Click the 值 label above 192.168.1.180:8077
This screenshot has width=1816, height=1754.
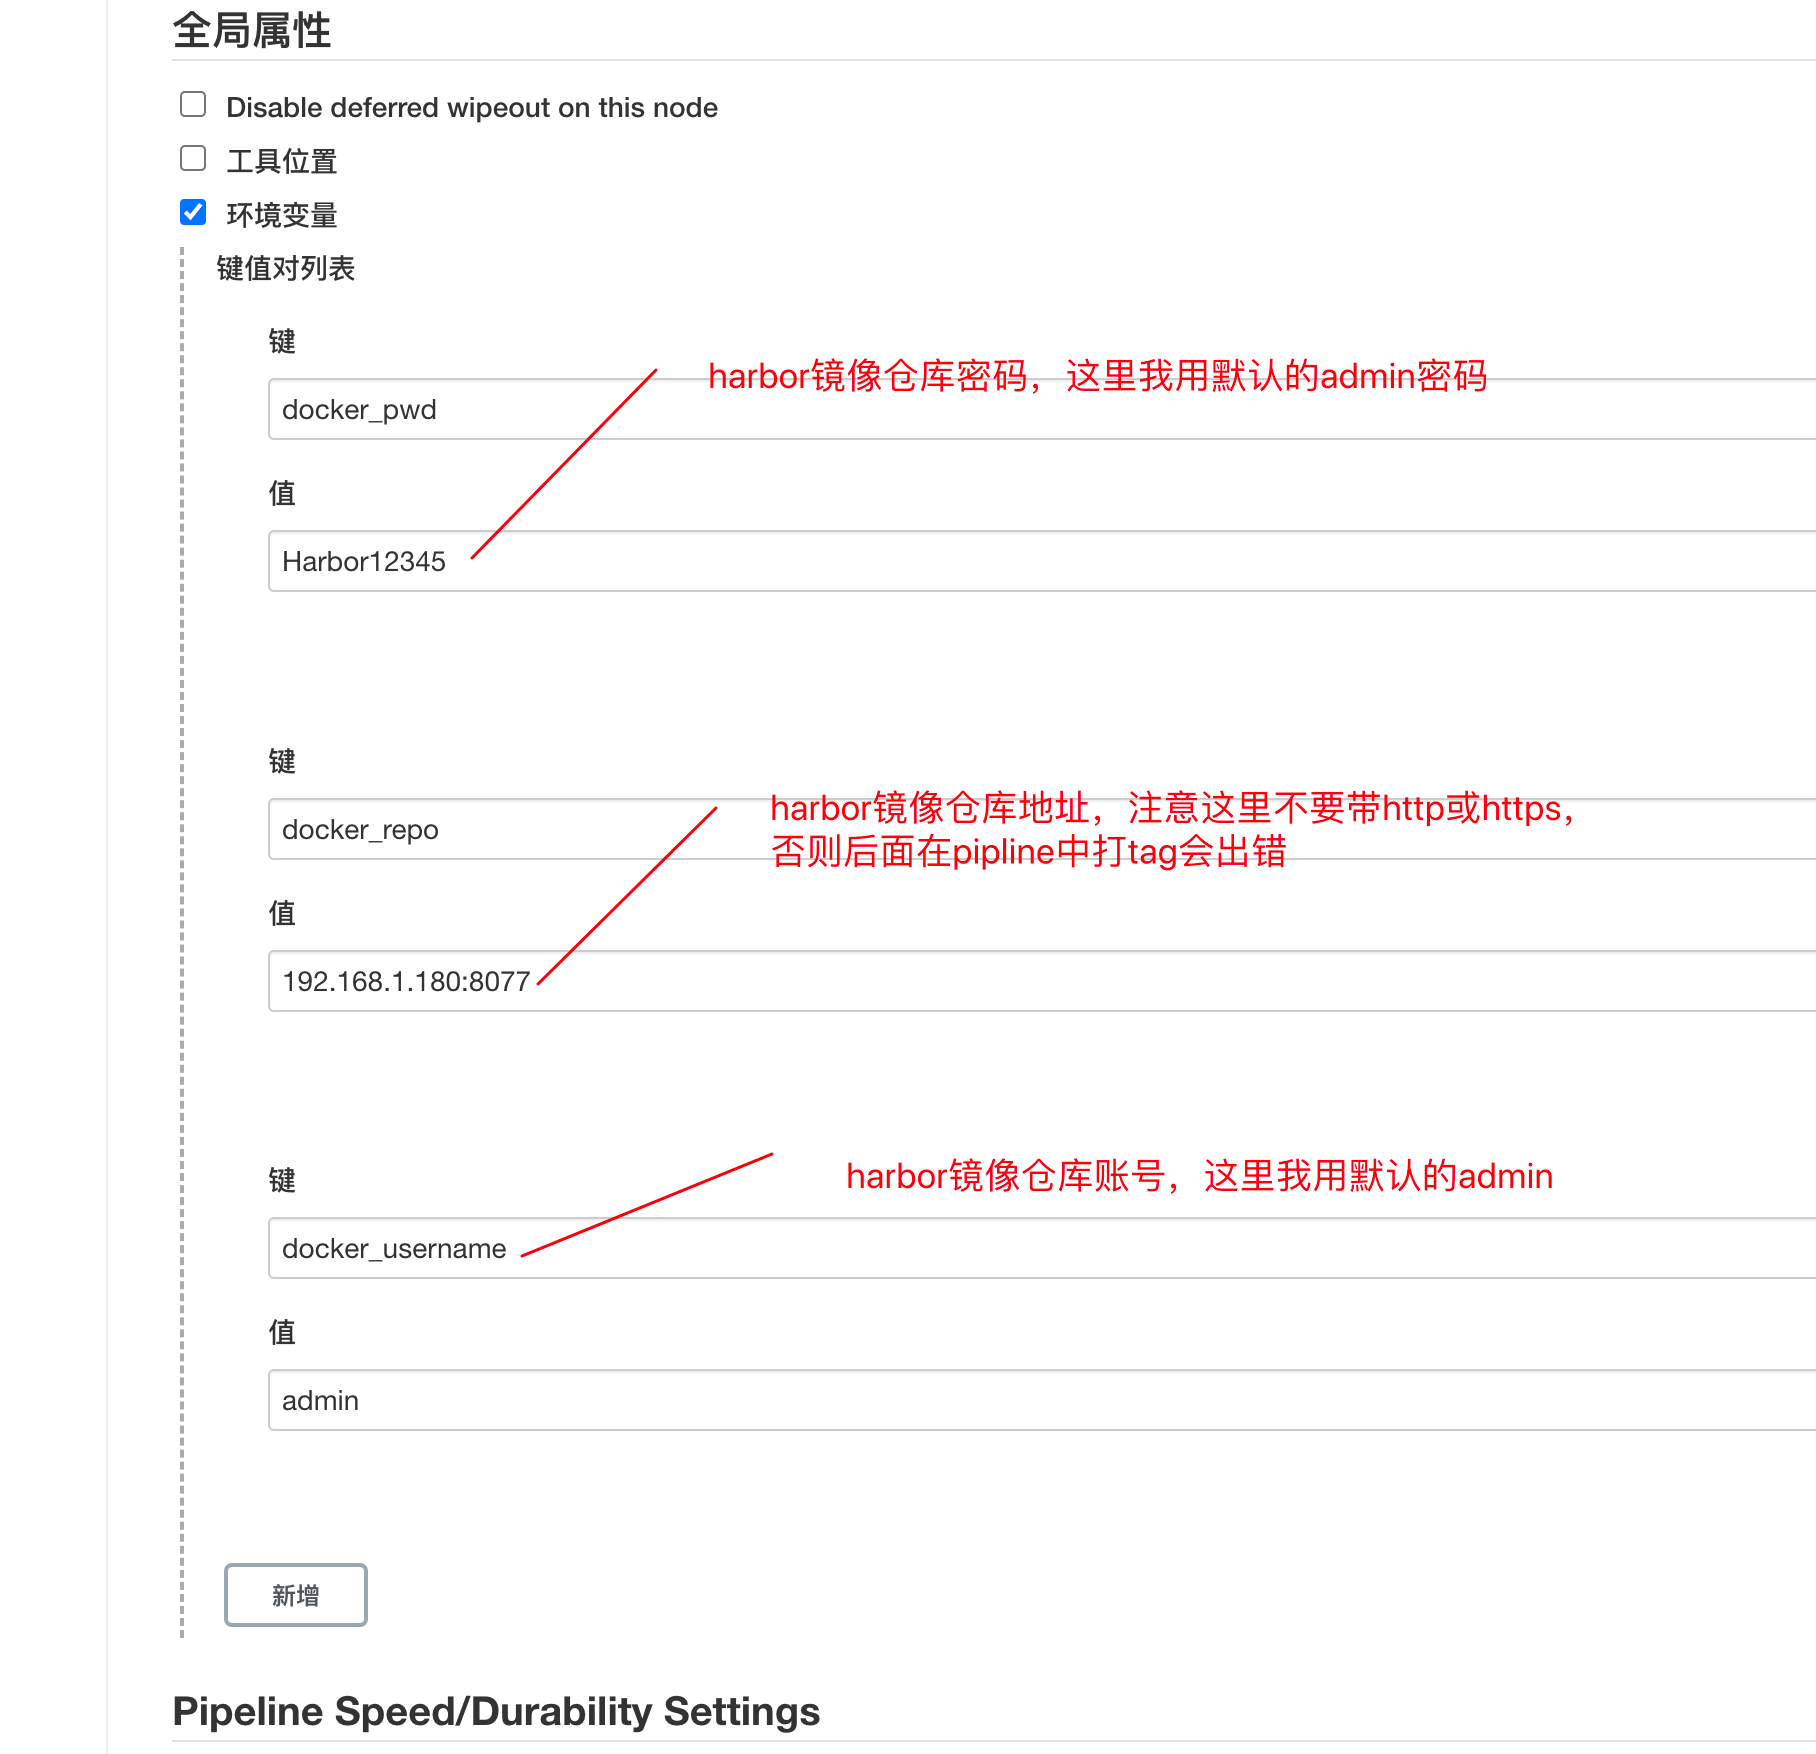pos(282,913)
